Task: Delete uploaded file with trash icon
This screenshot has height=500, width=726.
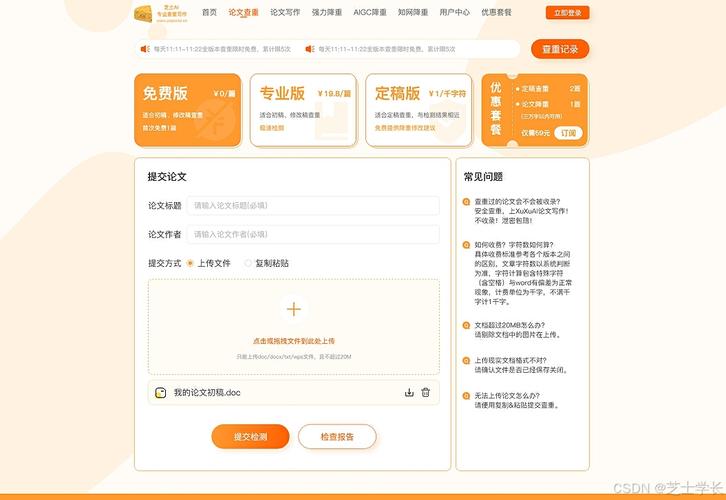Action: point(426,393)
